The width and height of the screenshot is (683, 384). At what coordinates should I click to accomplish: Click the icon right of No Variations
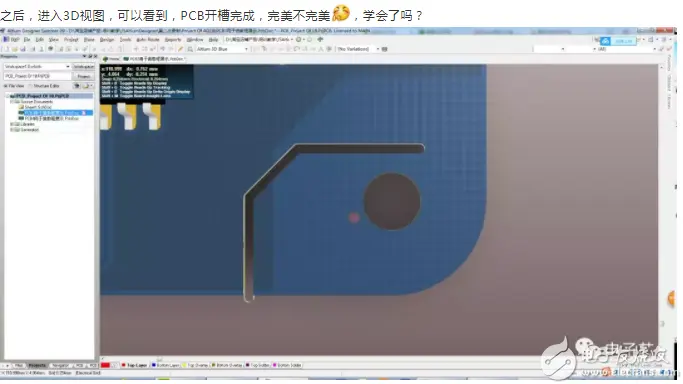pyautogui.click(x=385, y=49)
